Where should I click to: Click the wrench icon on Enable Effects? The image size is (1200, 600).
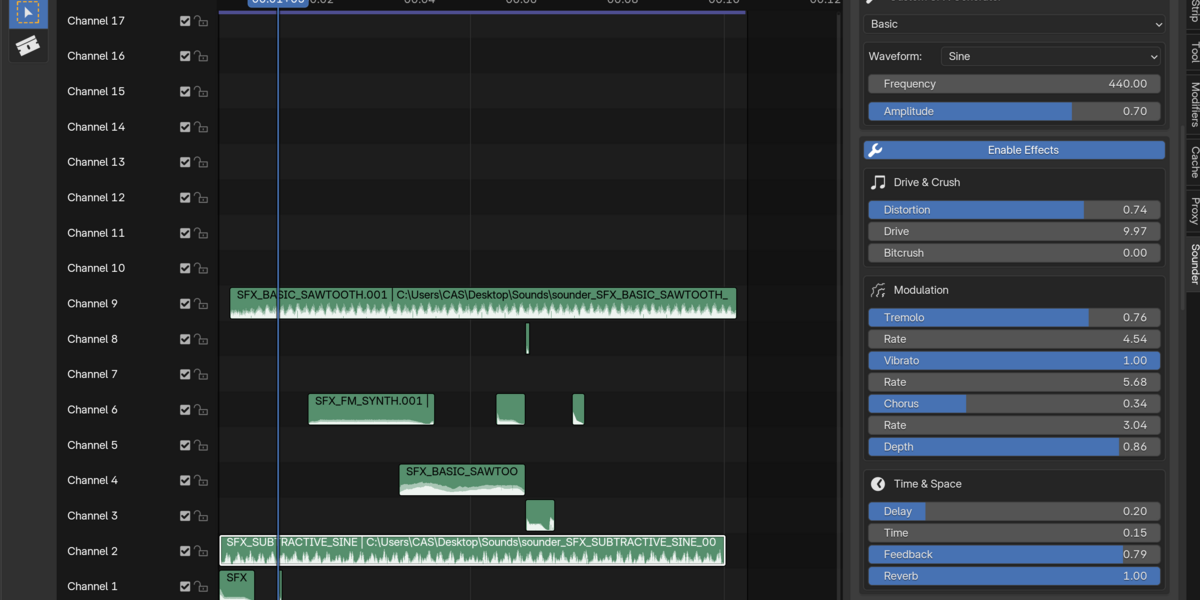tap(875, 150)
